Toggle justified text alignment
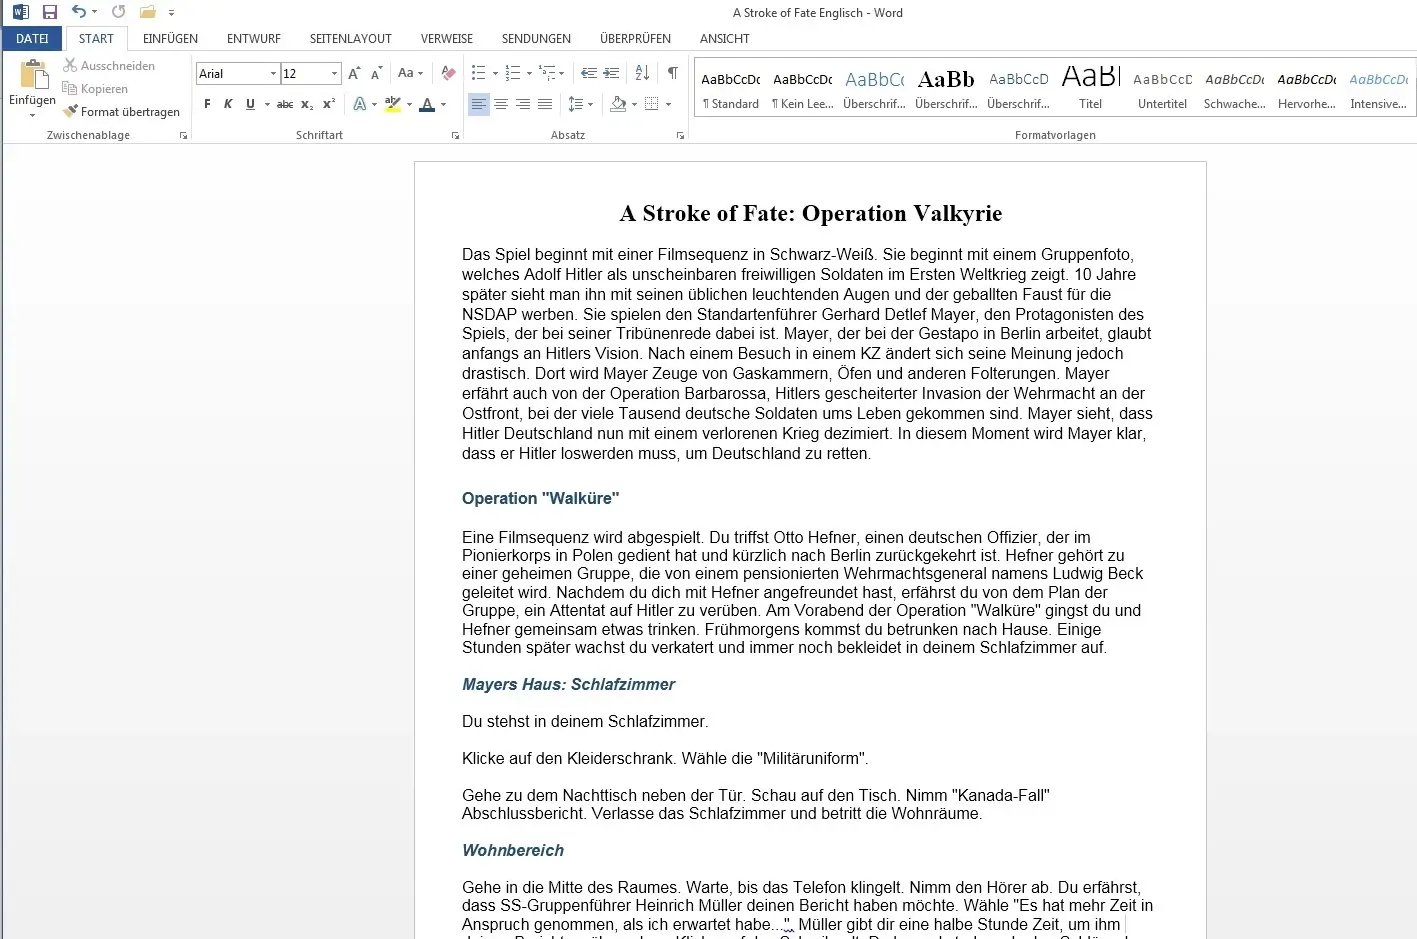1417x939 pixels. (x=545, y=104)
